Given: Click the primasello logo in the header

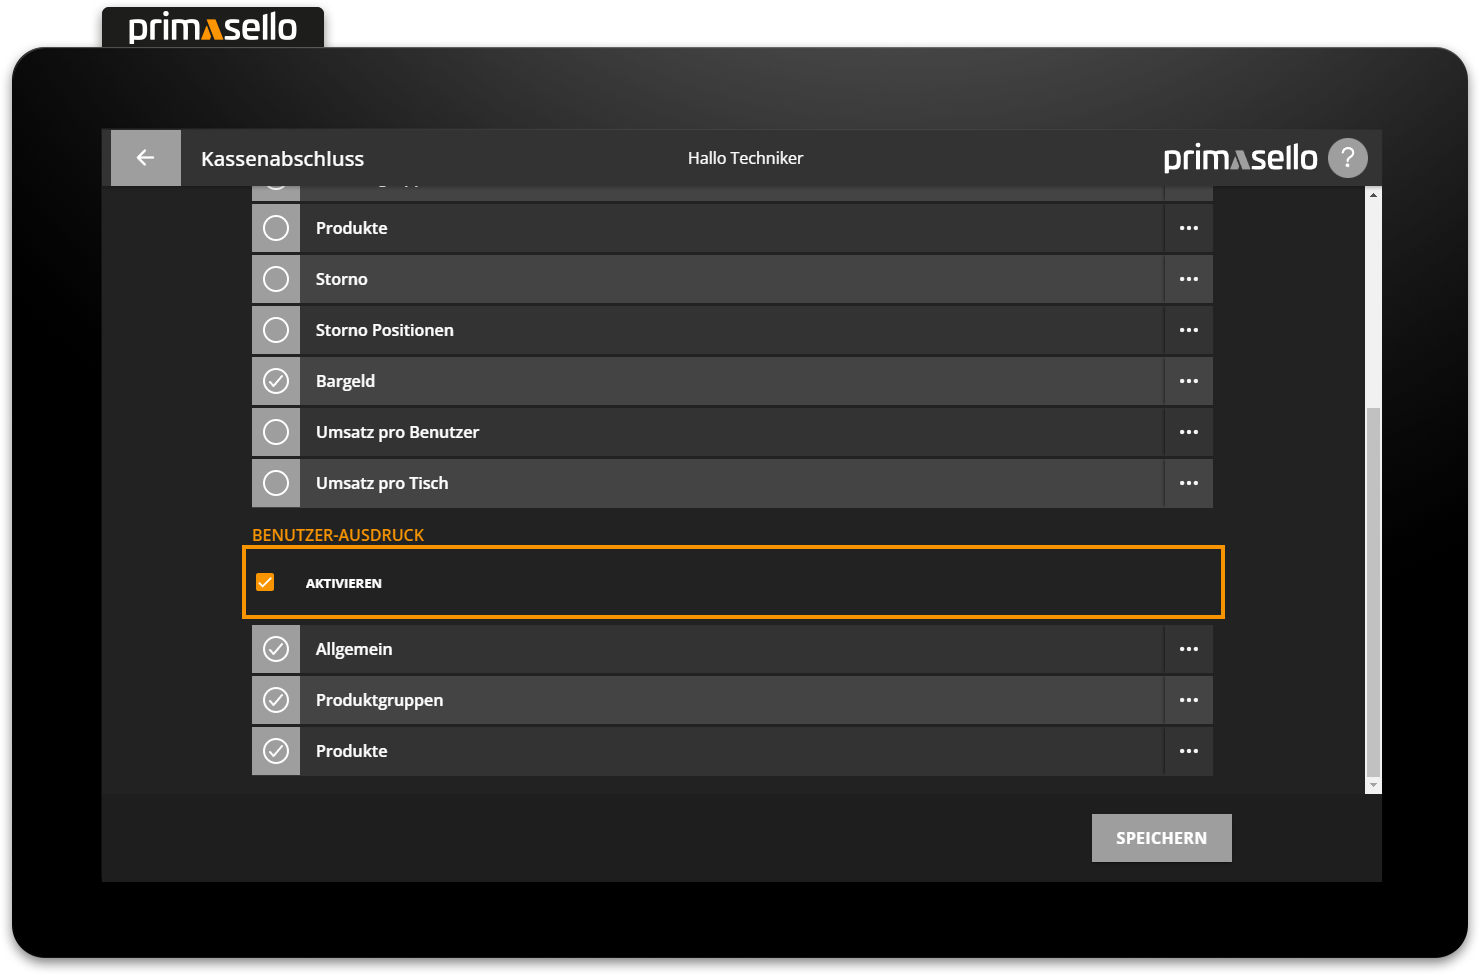Looking at the screenshot, I should [x=1240, y=157].
